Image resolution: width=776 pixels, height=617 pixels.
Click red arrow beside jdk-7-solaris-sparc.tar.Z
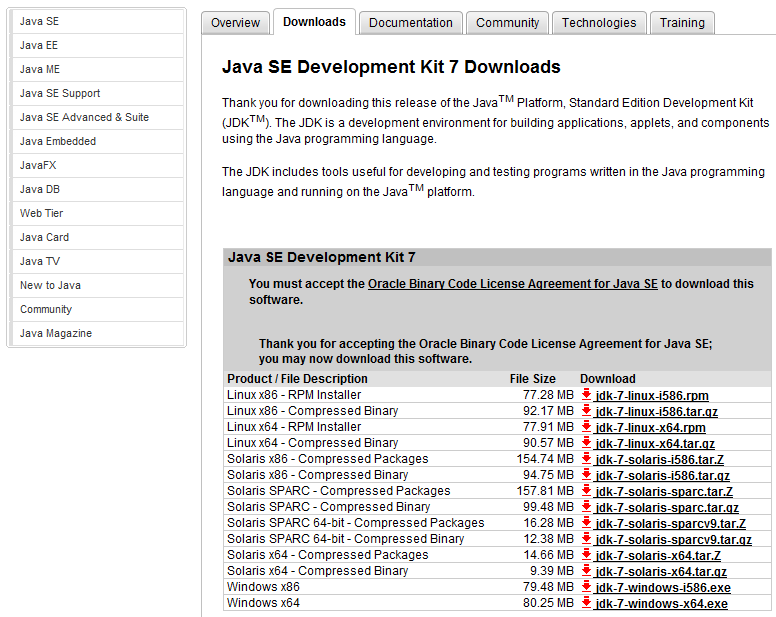[x=586, y=491]
